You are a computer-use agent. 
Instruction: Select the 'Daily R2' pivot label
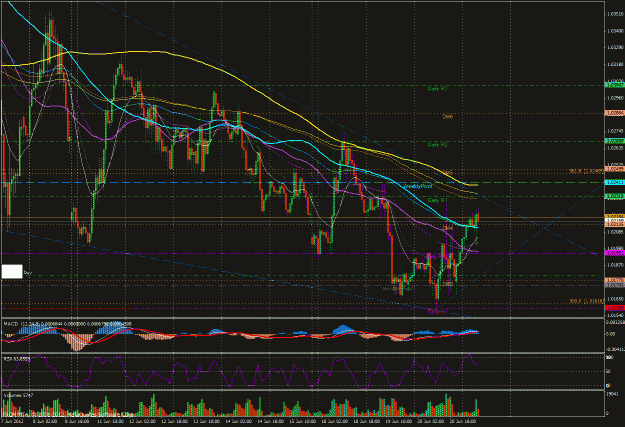pyautogui.click(x=437, y=145)
